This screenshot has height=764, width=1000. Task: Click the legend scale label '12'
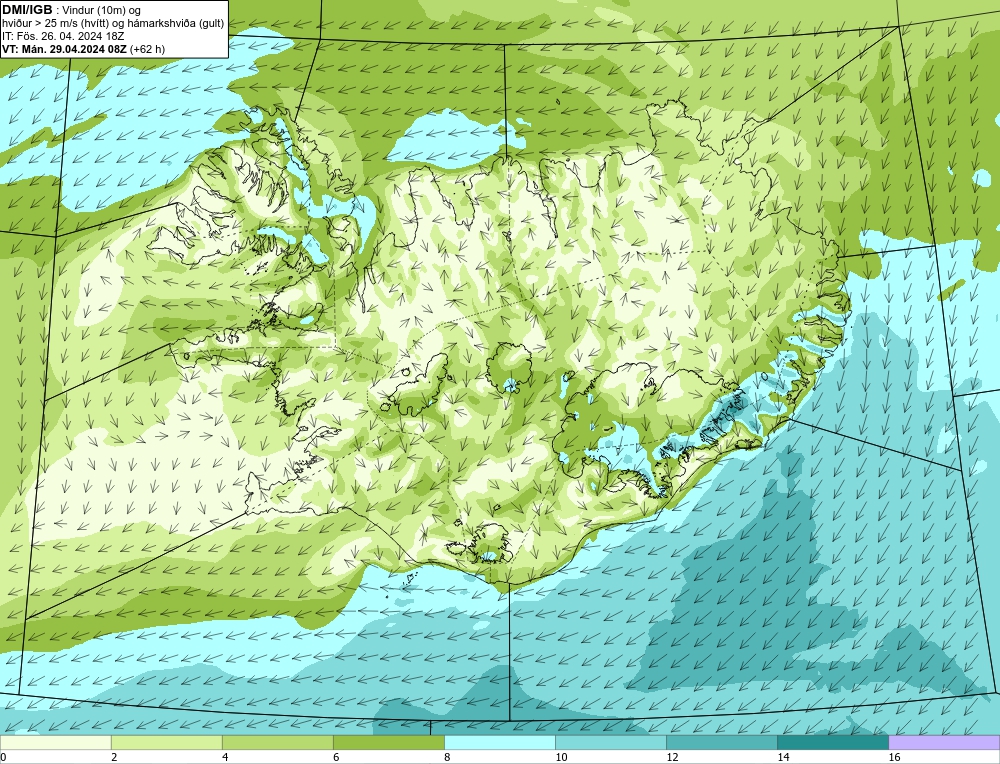pos(672,757)
